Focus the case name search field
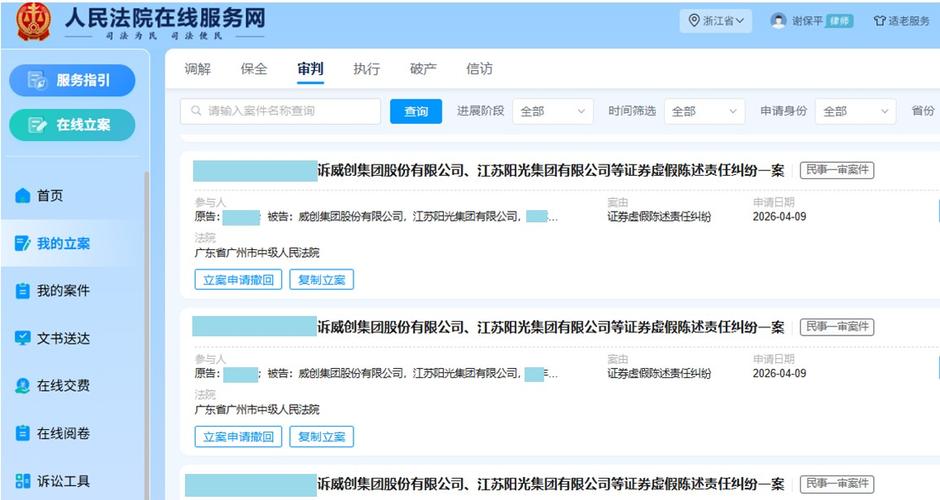 point(280,111)
